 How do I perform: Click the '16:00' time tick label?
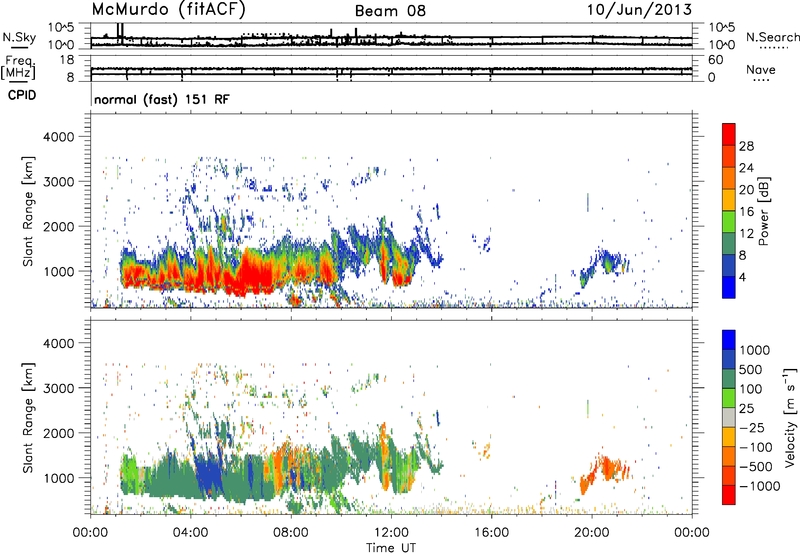[491, 533]
